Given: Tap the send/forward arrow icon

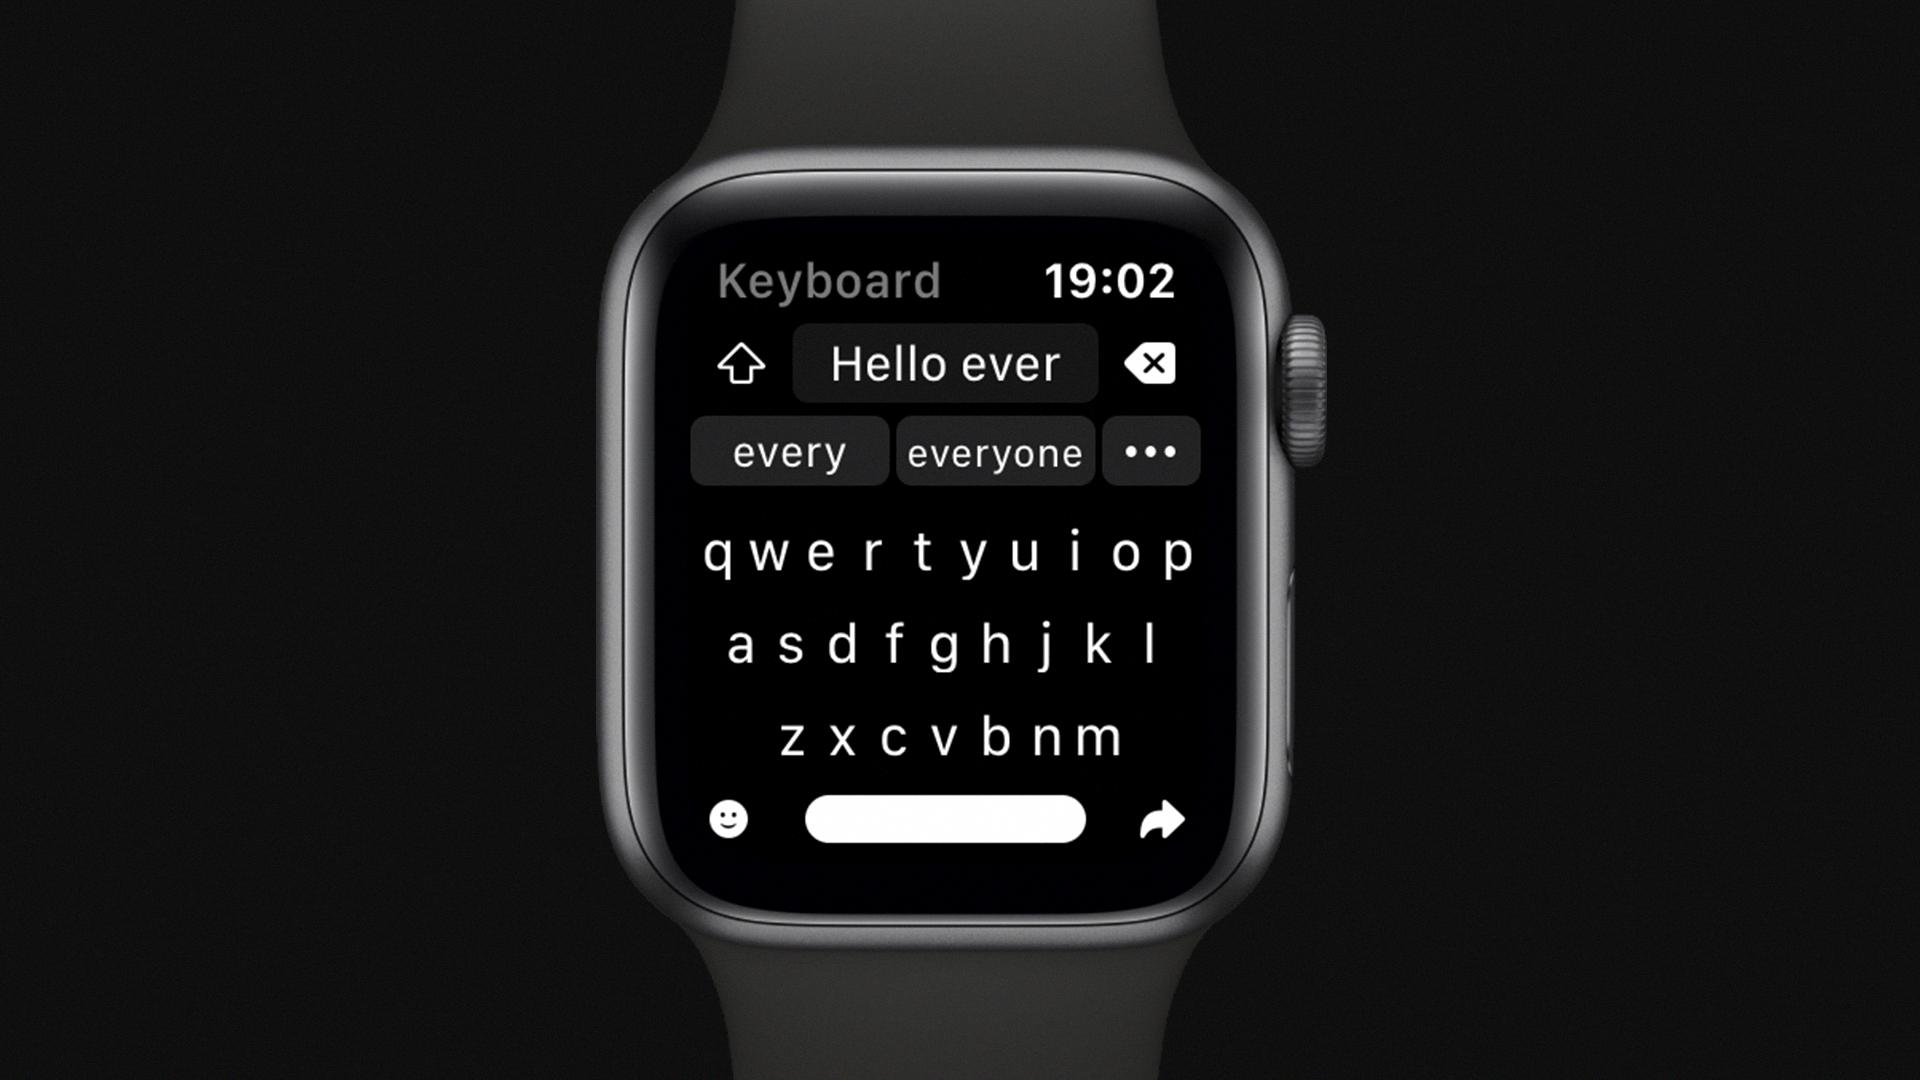Looking at the screenshot, I should 1158,818.
